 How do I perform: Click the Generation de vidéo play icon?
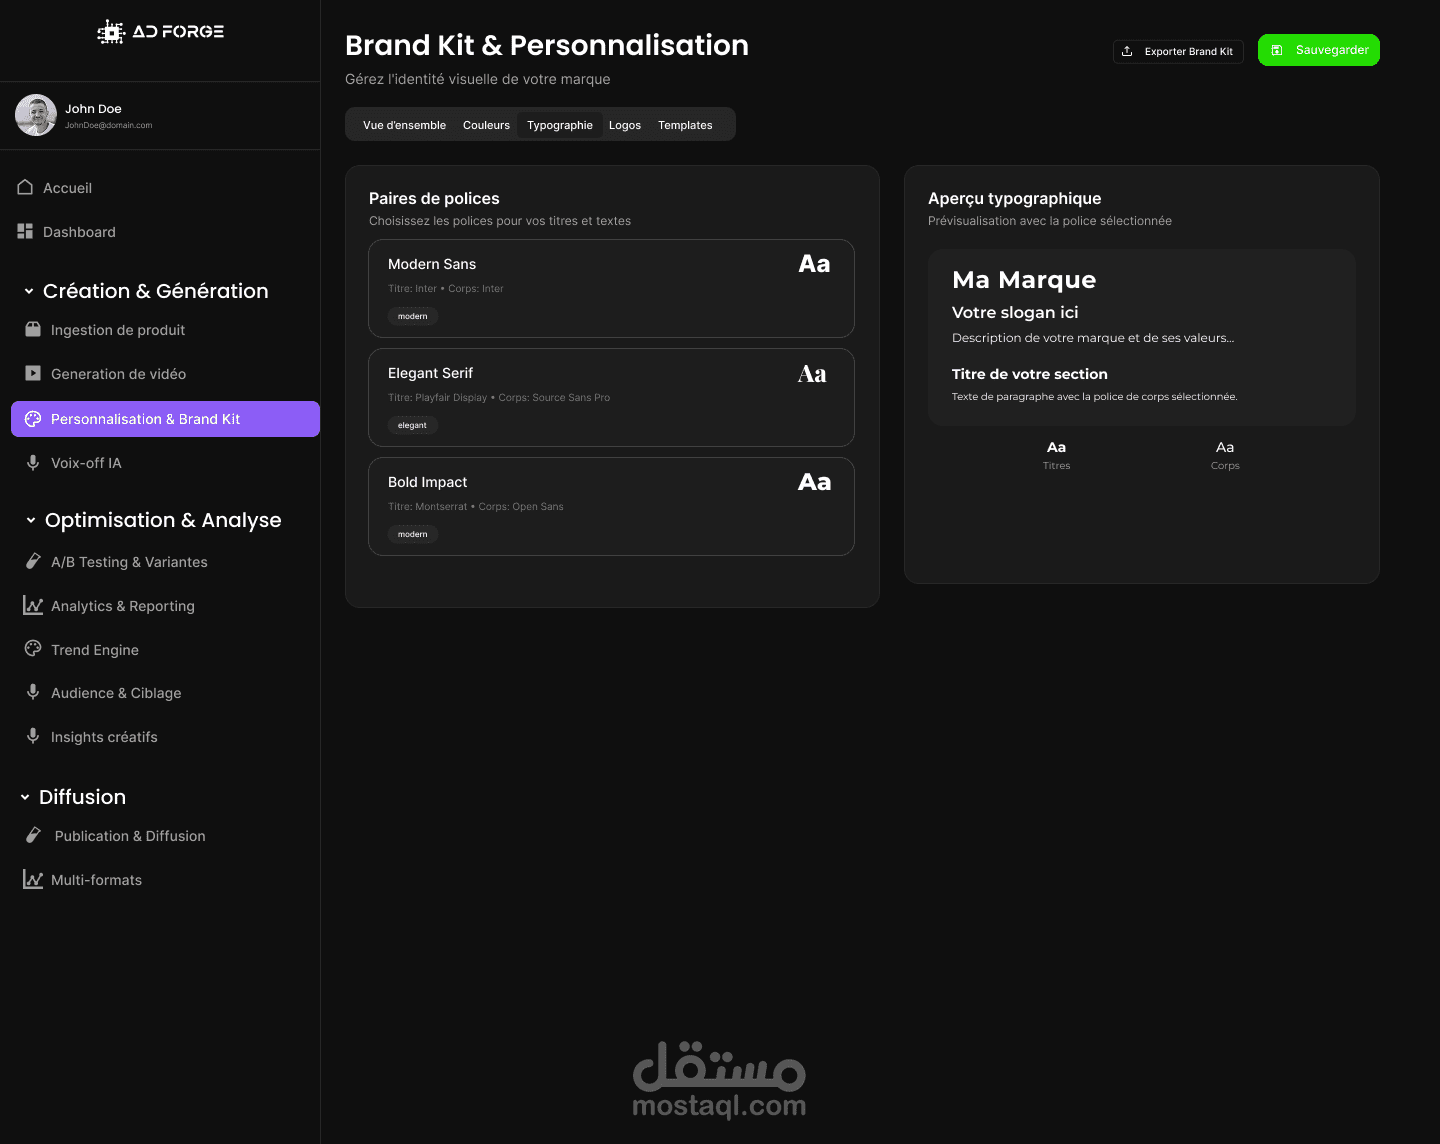coord(33,374)
